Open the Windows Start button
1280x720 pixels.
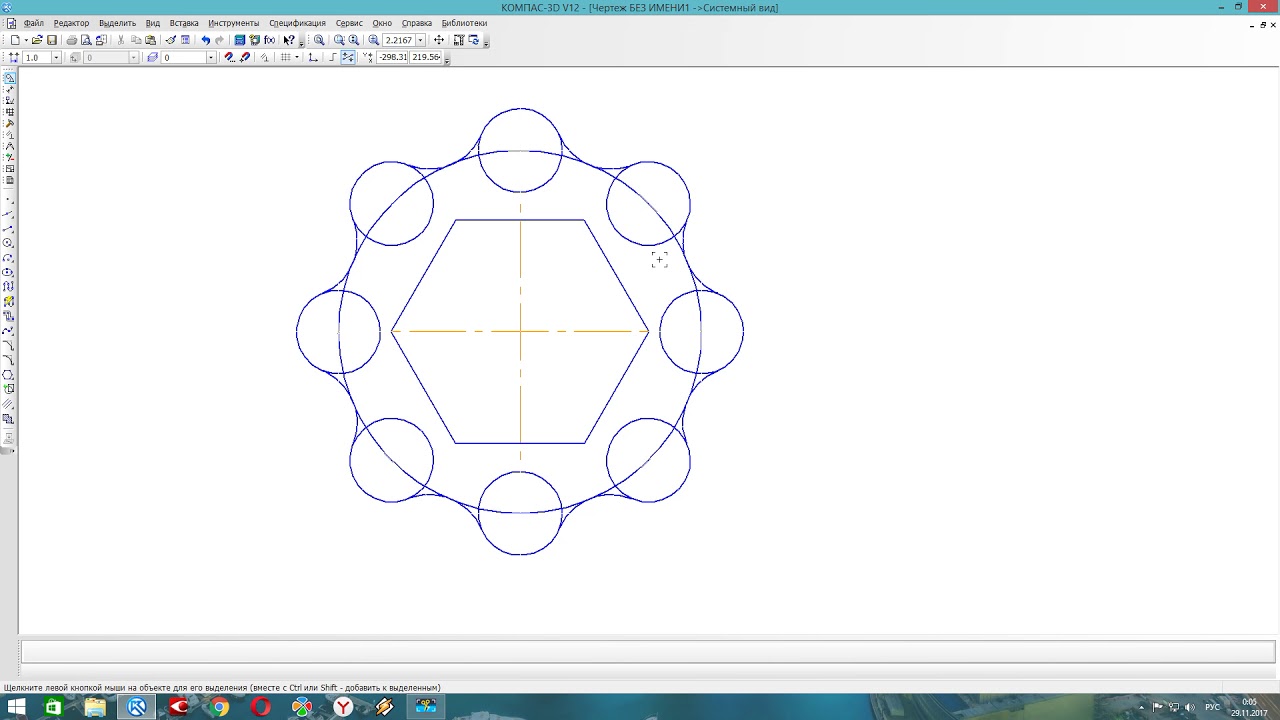coord(17,707)
